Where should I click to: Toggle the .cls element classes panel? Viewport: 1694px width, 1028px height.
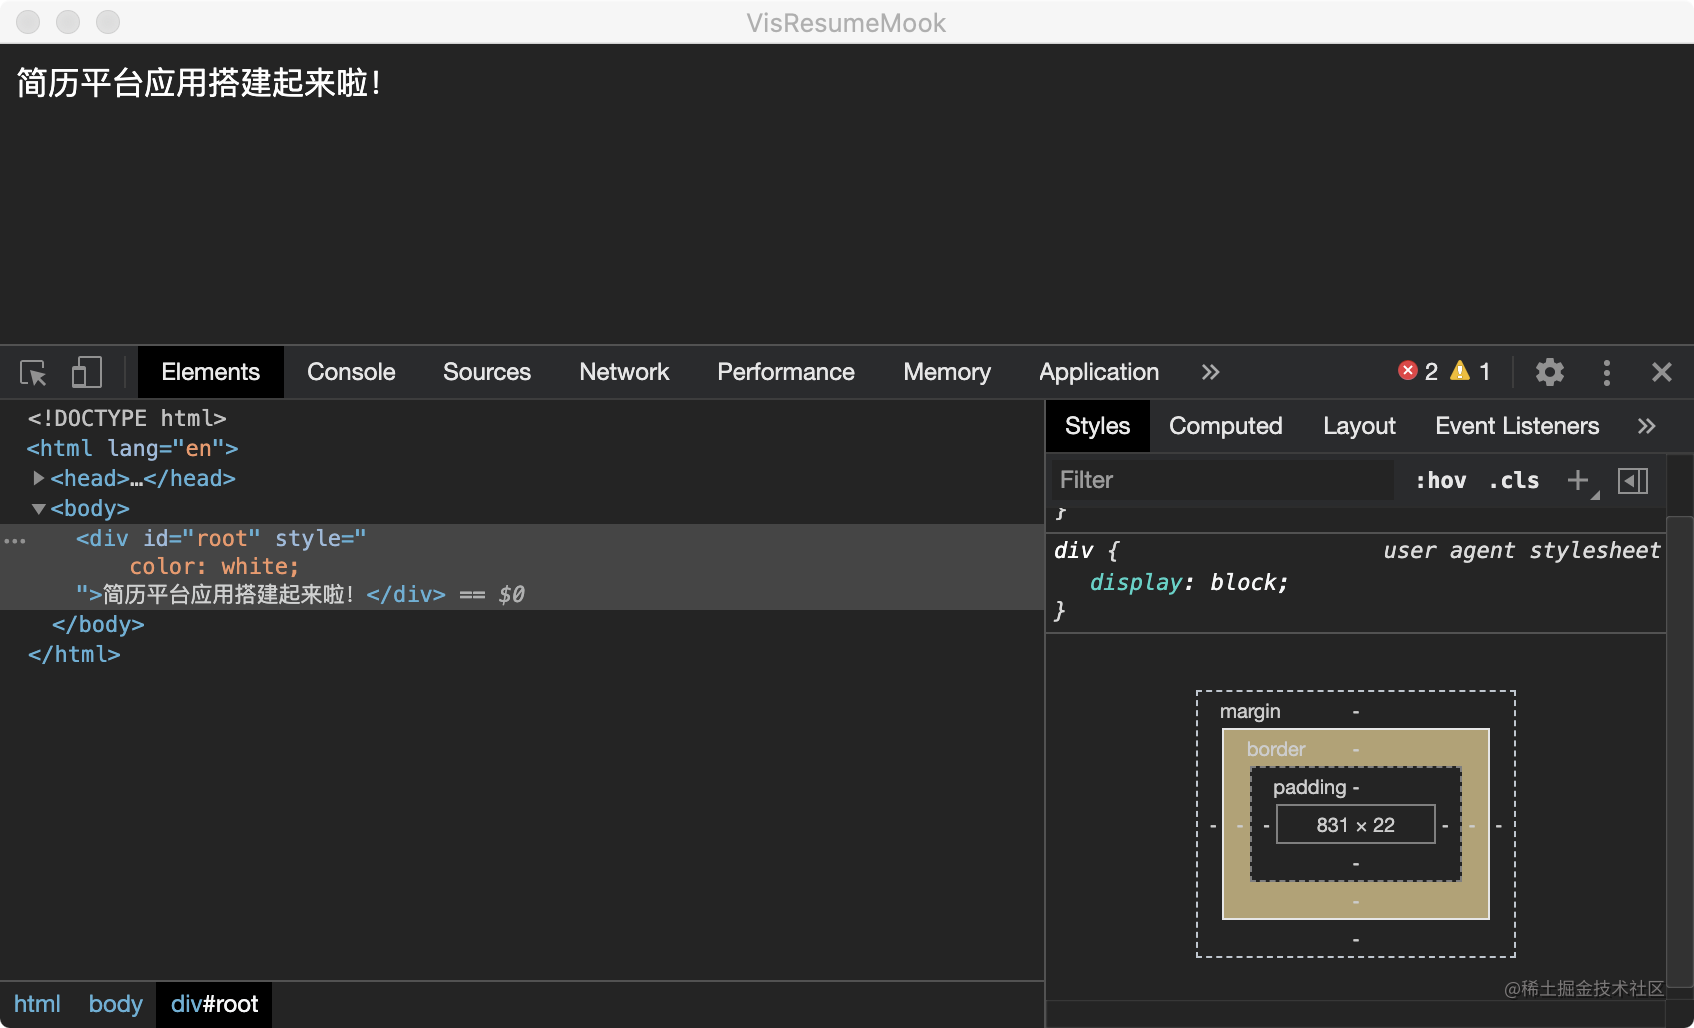click(1514, 480)
